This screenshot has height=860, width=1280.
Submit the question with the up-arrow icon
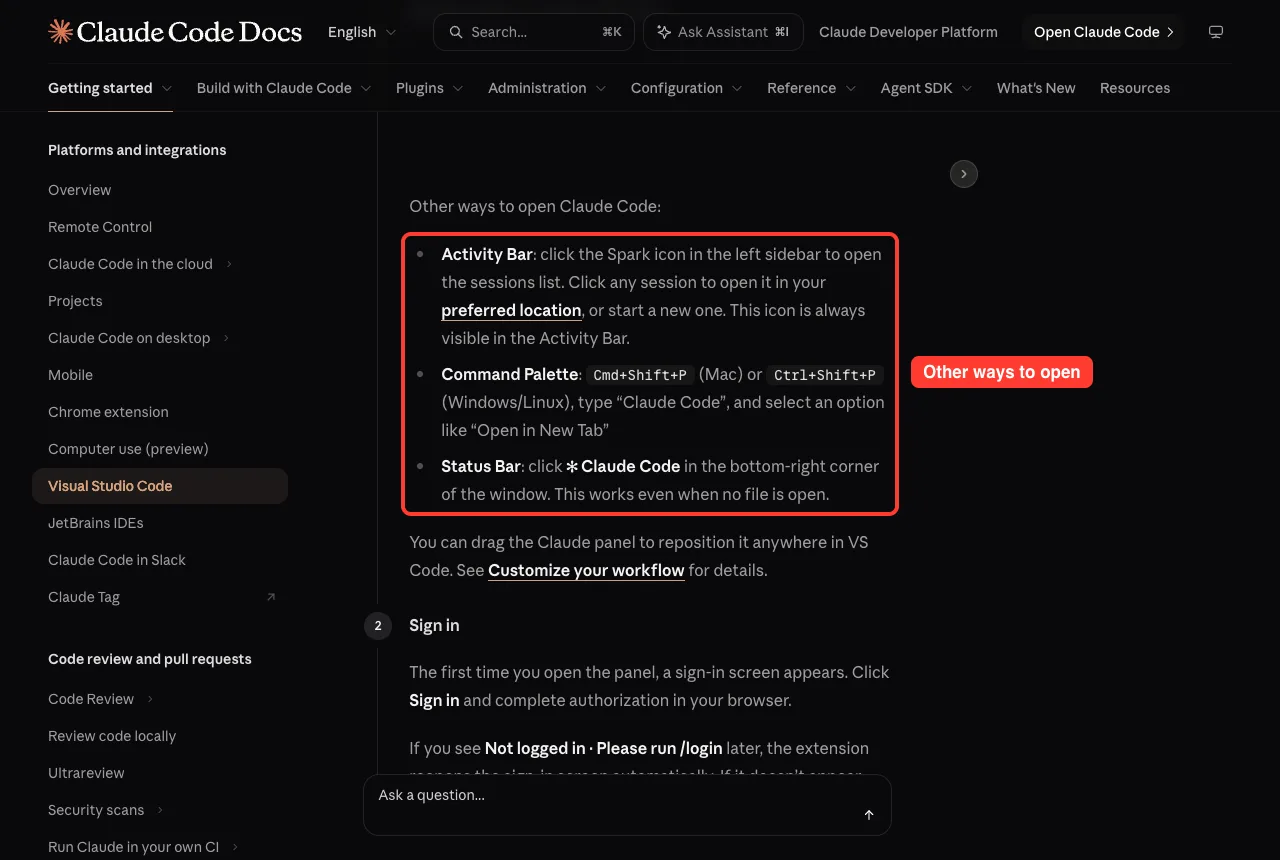(x=869, y=815)
